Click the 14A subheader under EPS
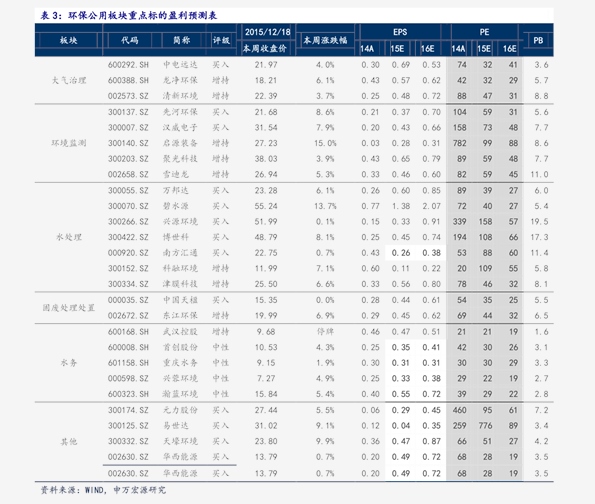The width and height of the screenshot is (595, 504). tap(367, 49)
